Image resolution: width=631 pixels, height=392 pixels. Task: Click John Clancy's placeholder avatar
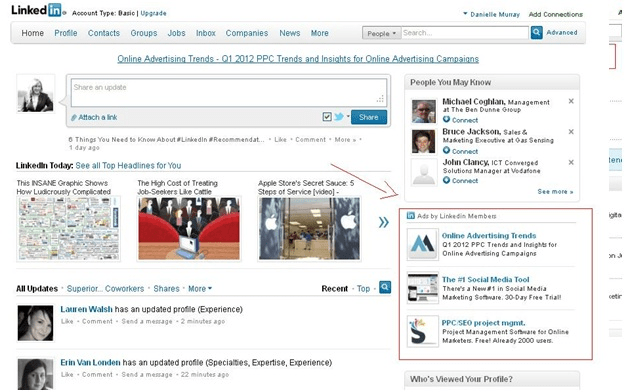[423, 172]
